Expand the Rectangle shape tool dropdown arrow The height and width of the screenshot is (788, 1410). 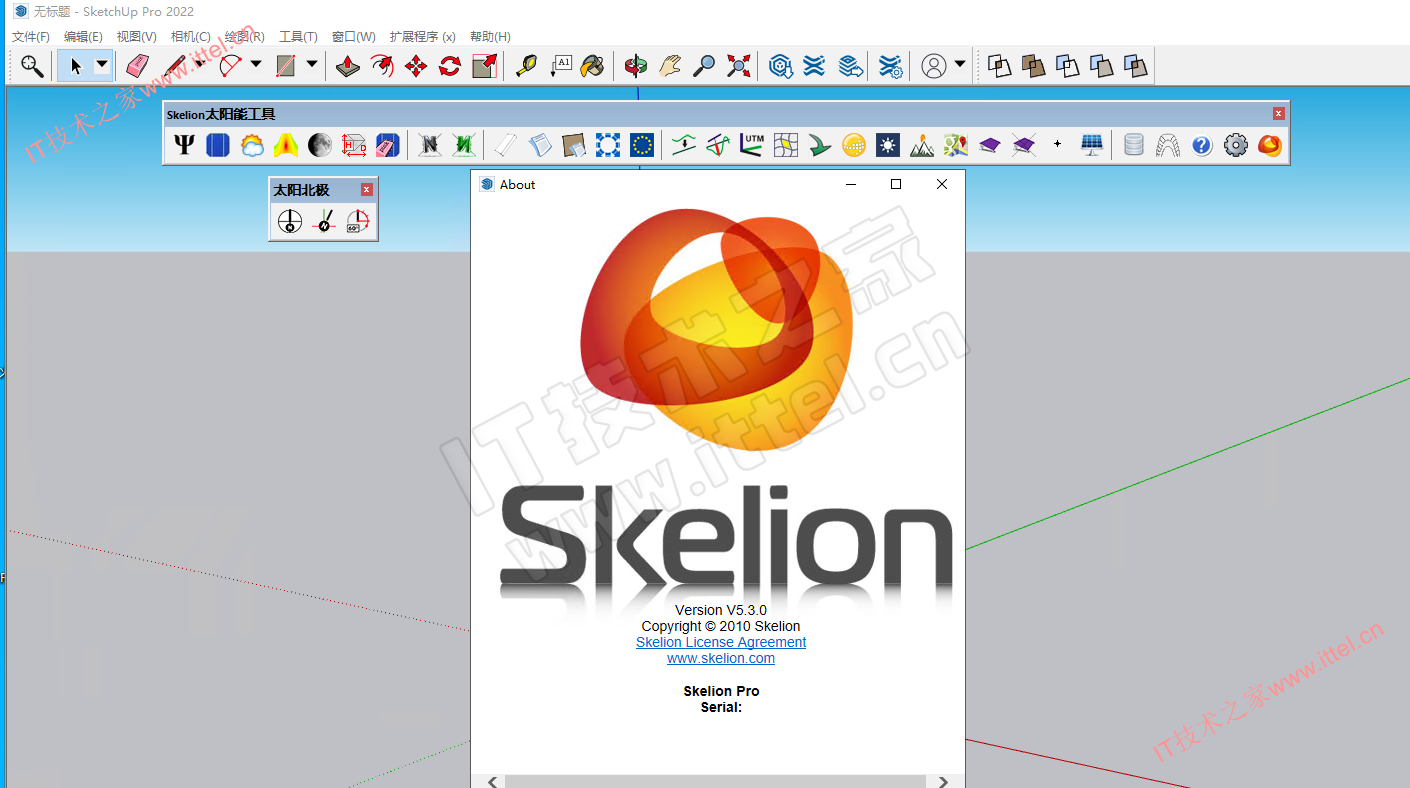[312, 65]
